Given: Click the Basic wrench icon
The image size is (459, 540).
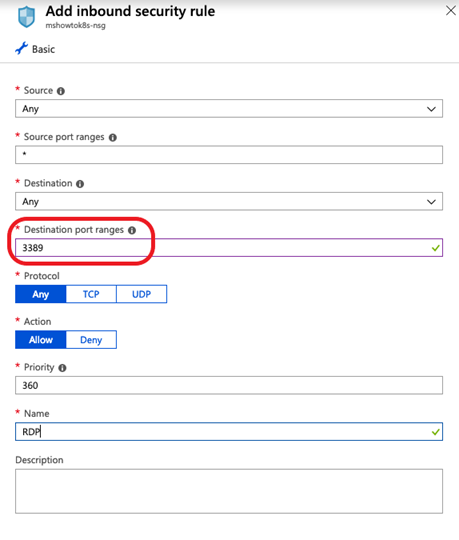Looking at the screenshot, I should point(21,49).
